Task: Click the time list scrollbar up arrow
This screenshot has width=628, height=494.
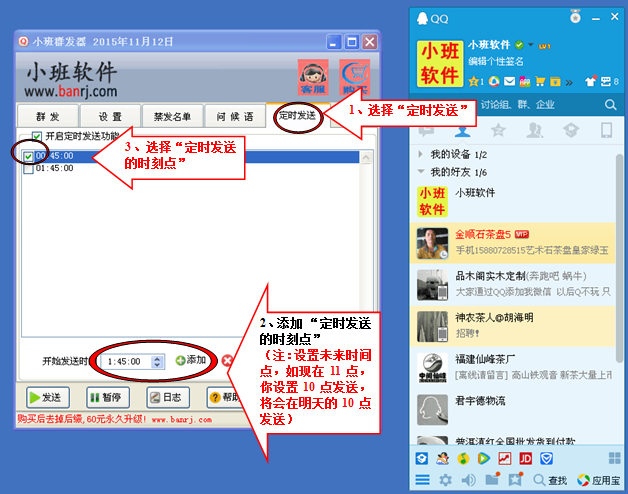Action: 366,157
